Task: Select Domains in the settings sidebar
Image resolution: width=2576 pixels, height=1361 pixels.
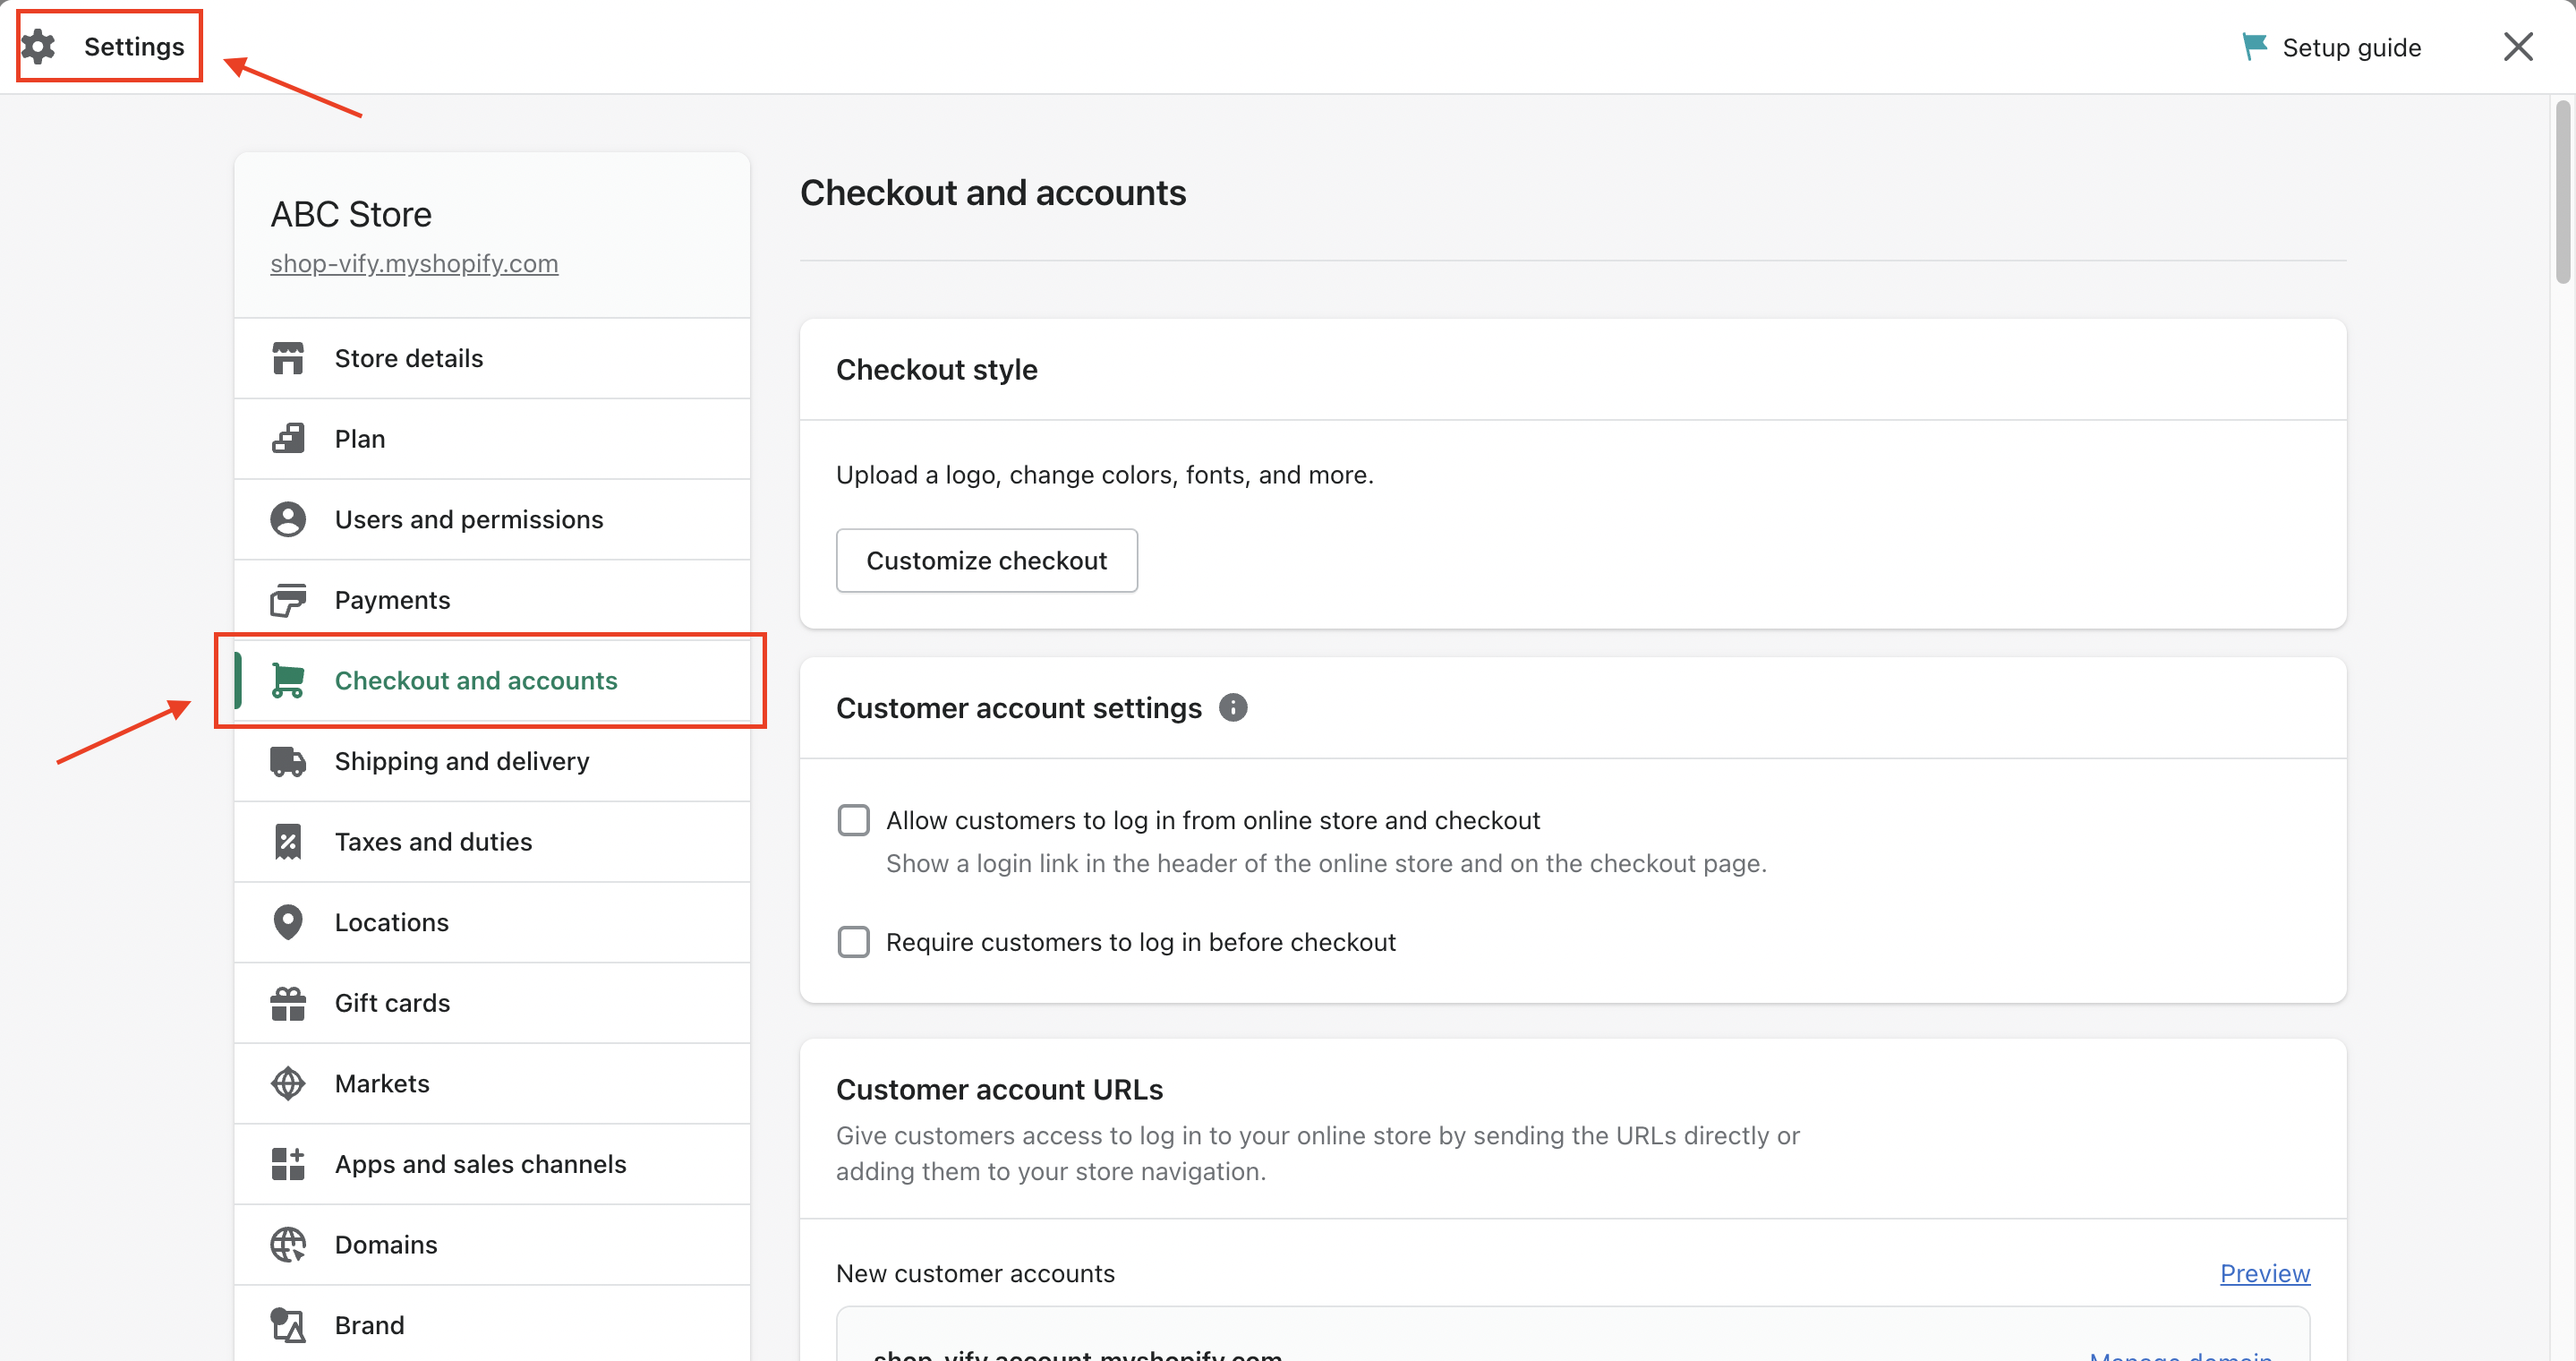Action: point(386,1244)
